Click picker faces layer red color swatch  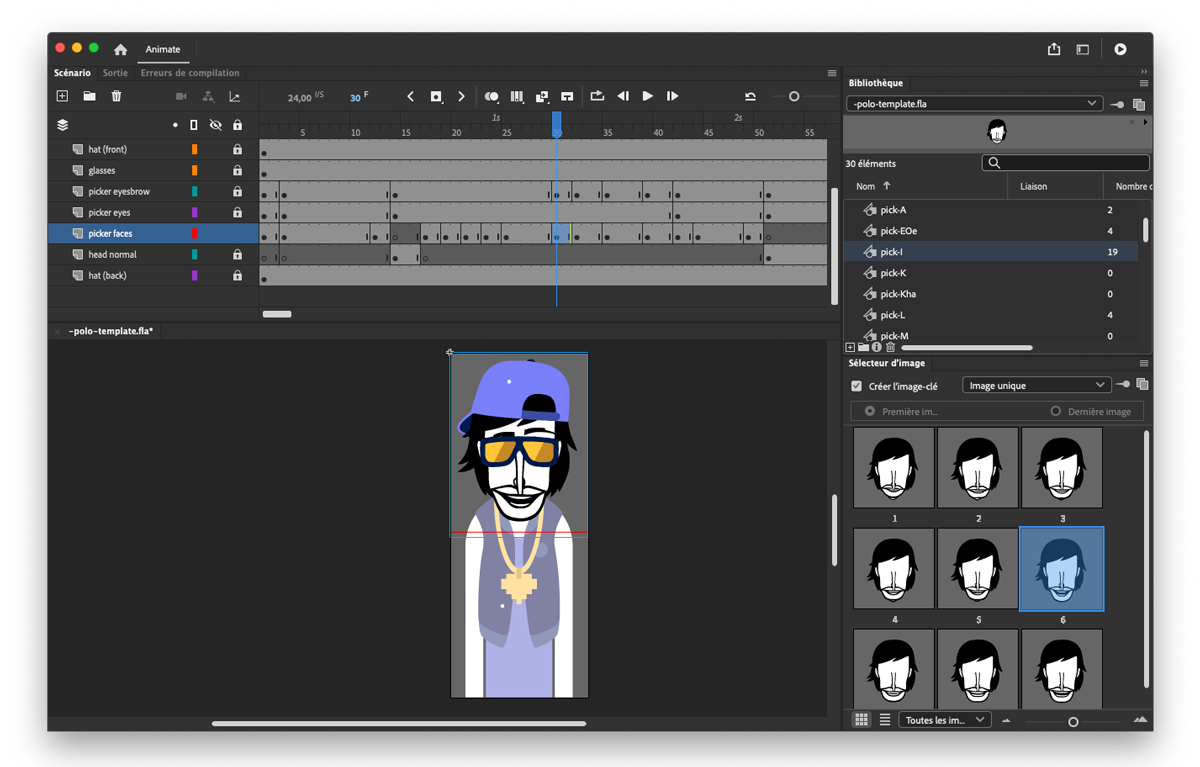(195, 233)
